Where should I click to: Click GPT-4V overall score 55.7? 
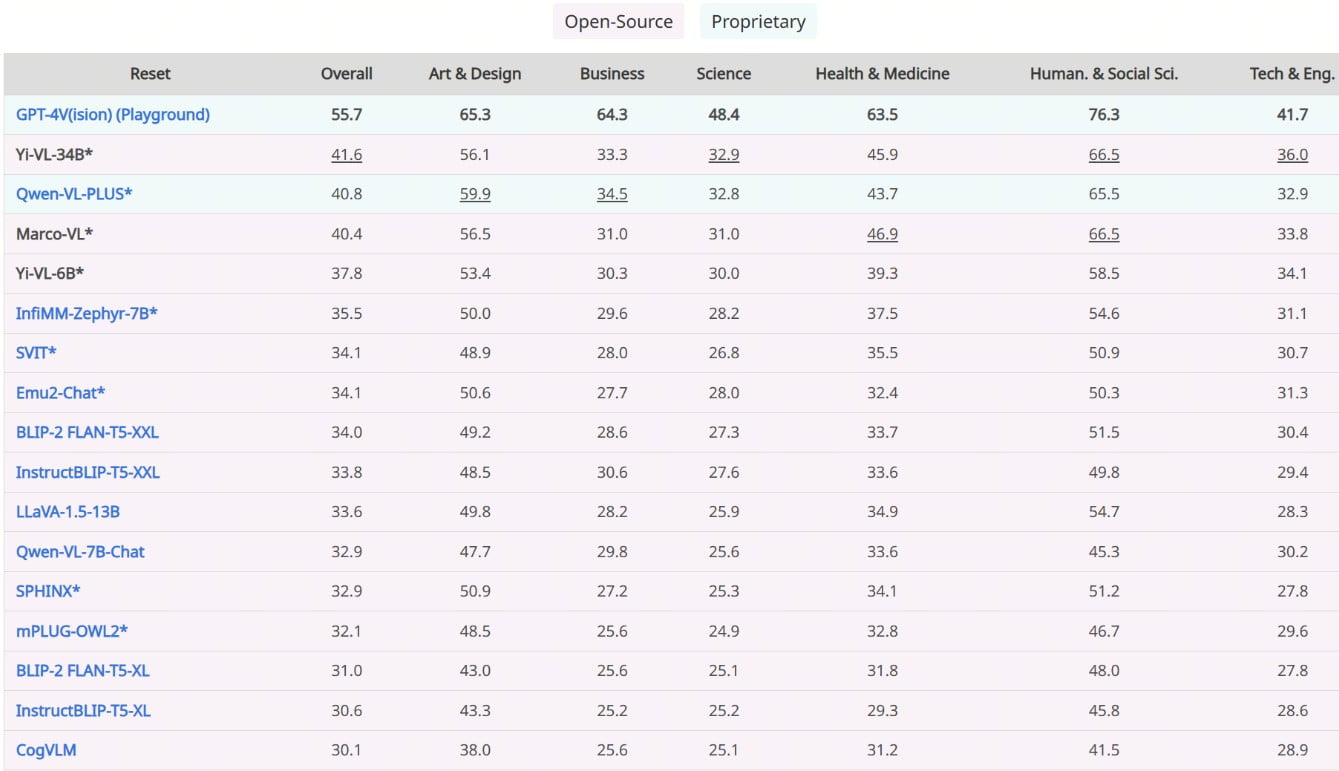pos(347,115)
